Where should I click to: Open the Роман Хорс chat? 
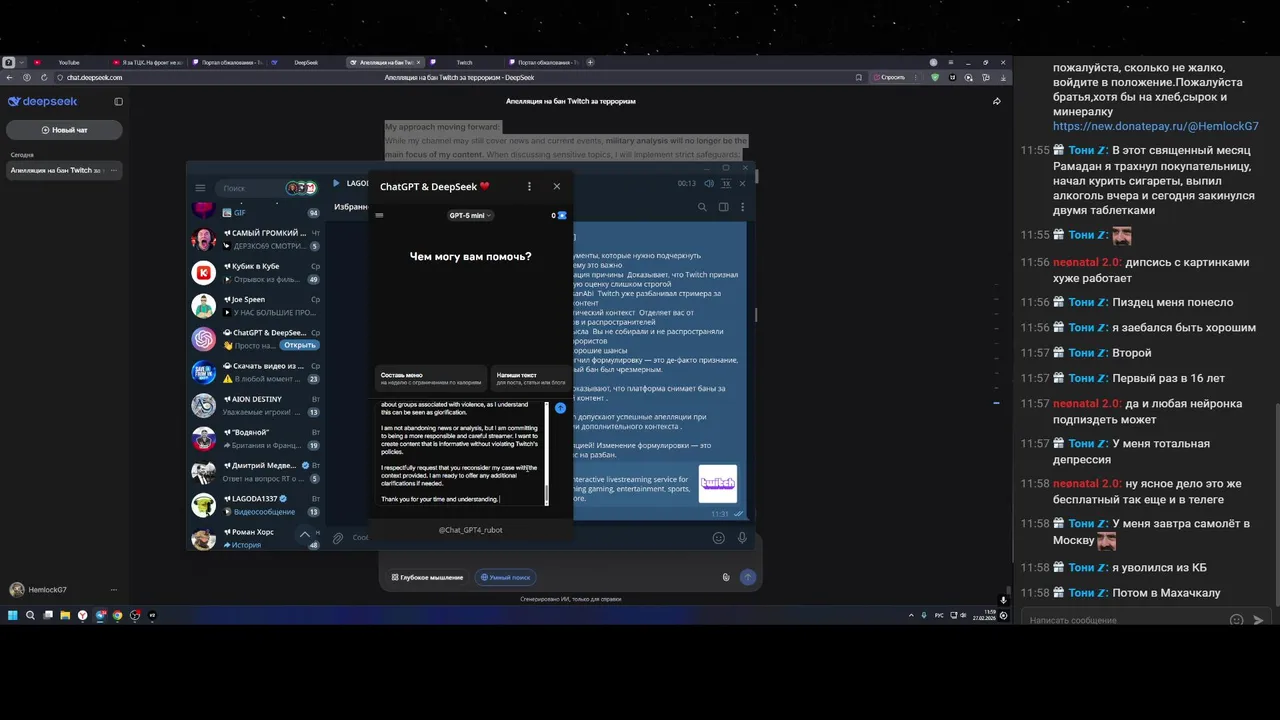[x=256, y=538]
